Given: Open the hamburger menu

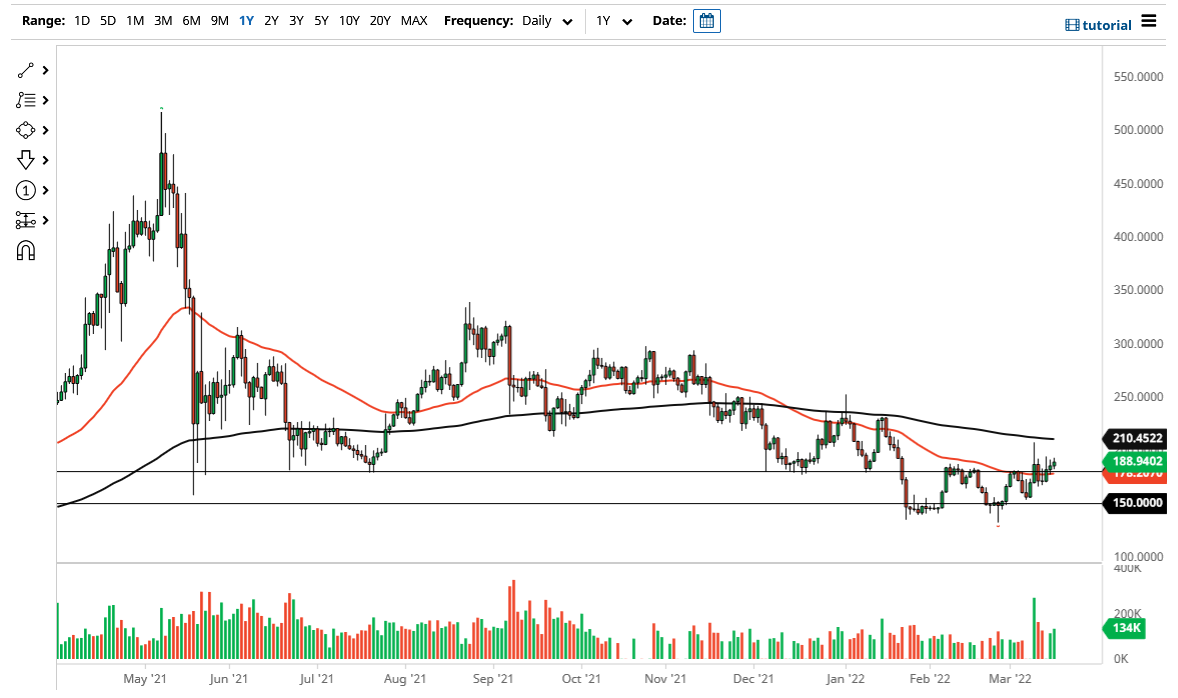Looking at the screenshot, I should [x=1148, y=20].
